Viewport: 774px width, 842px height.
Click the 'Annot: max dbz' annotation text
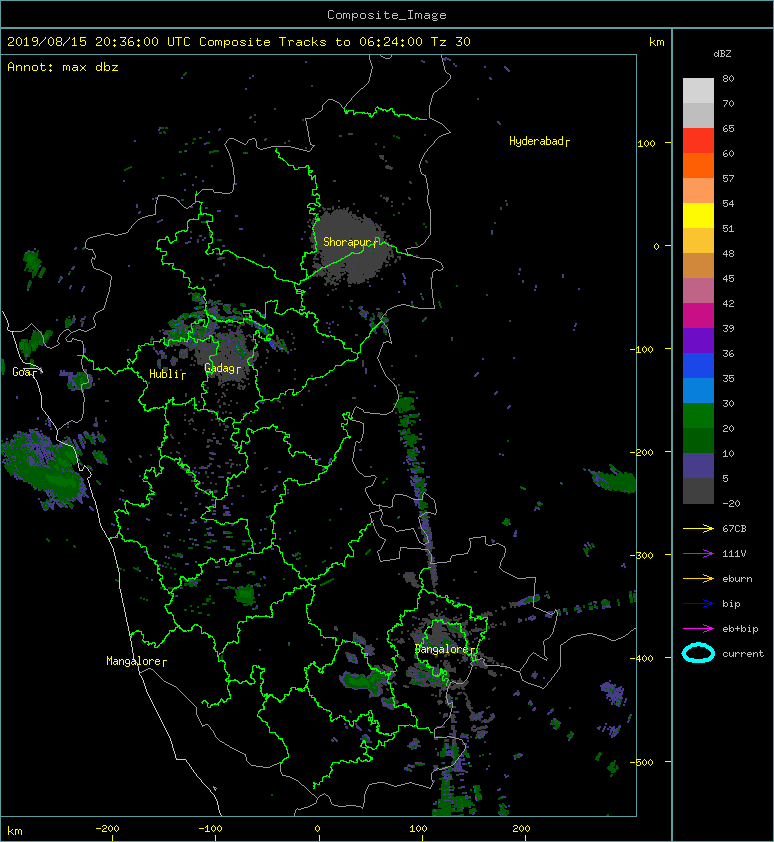point(63,67)
